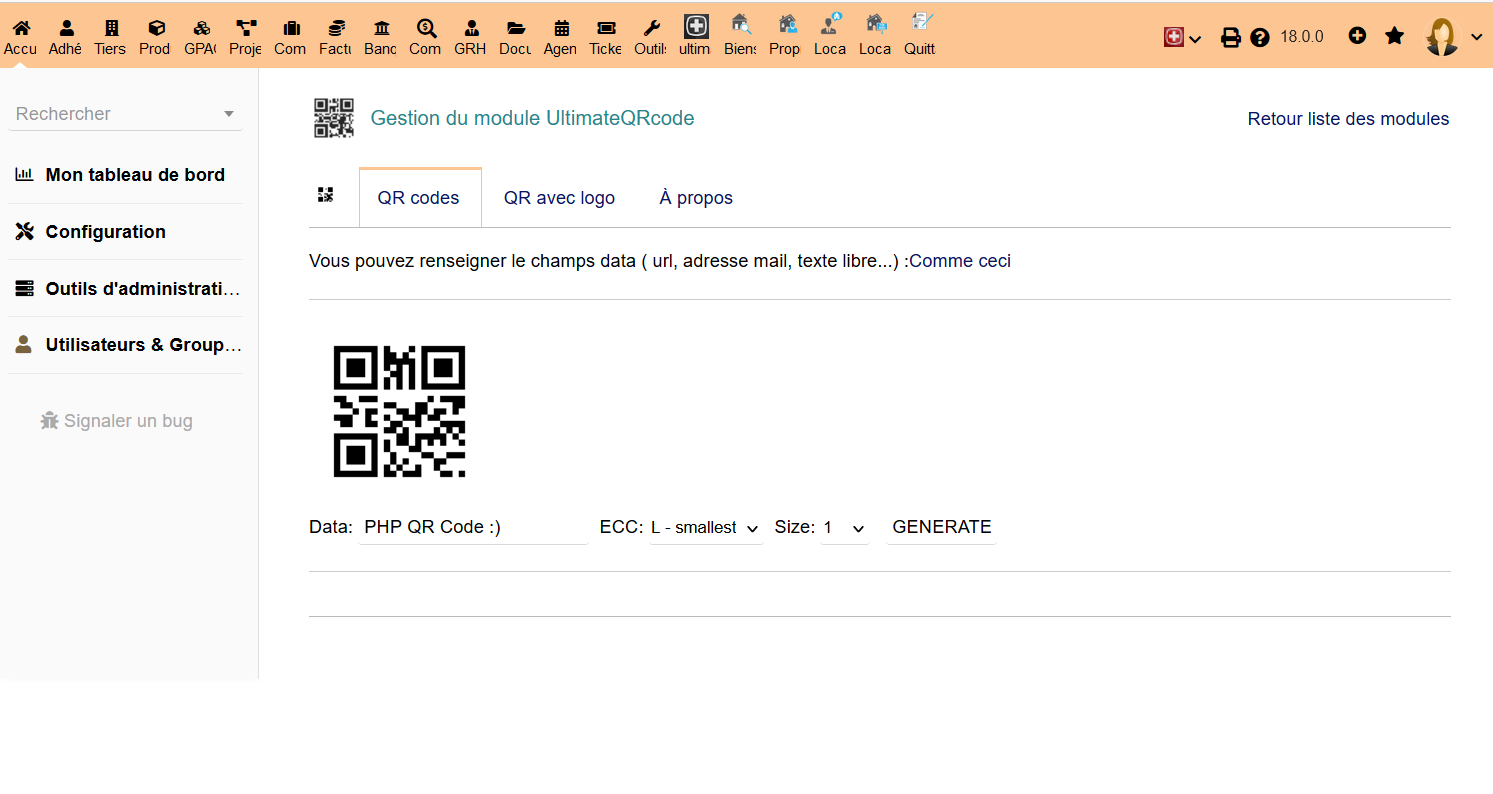1493x794 pixels.
Task: Click into the Data text field
Action: pos(472,528)
